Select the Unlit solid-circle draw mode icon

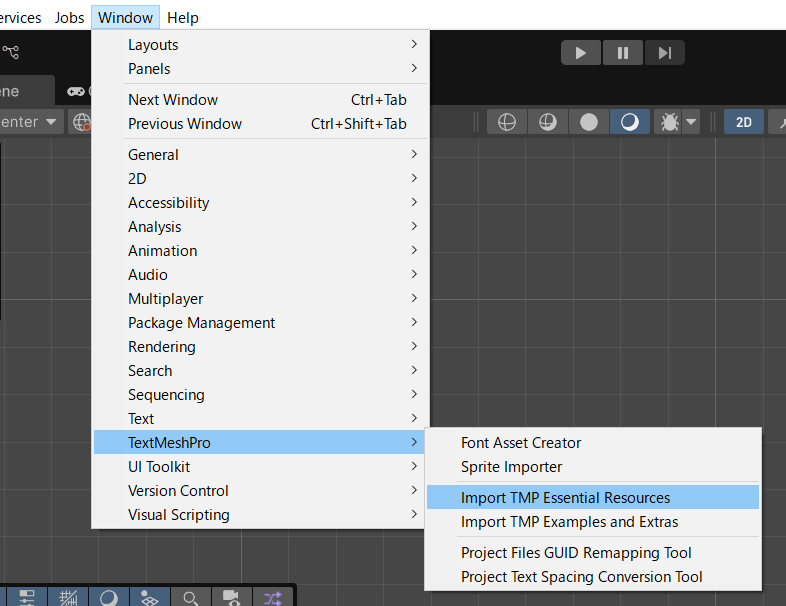[589, 122]
